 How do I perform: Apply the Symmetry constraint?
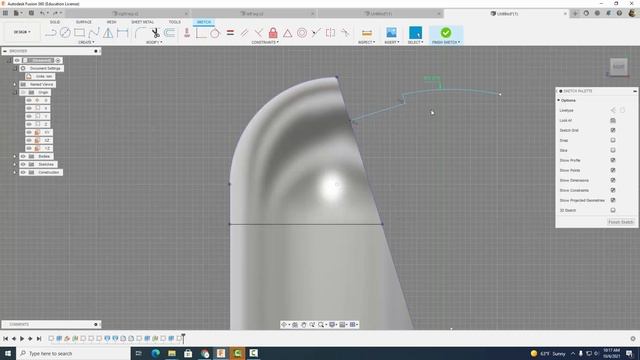[x=330, y=33]
